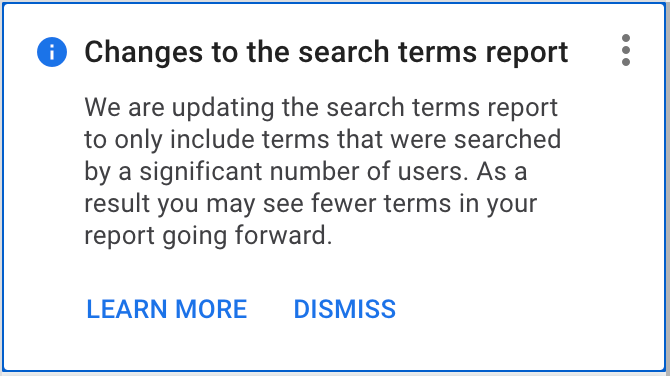Click the white 'i' inside the blue circle
The image size is (670, 376).
point(52,53)
